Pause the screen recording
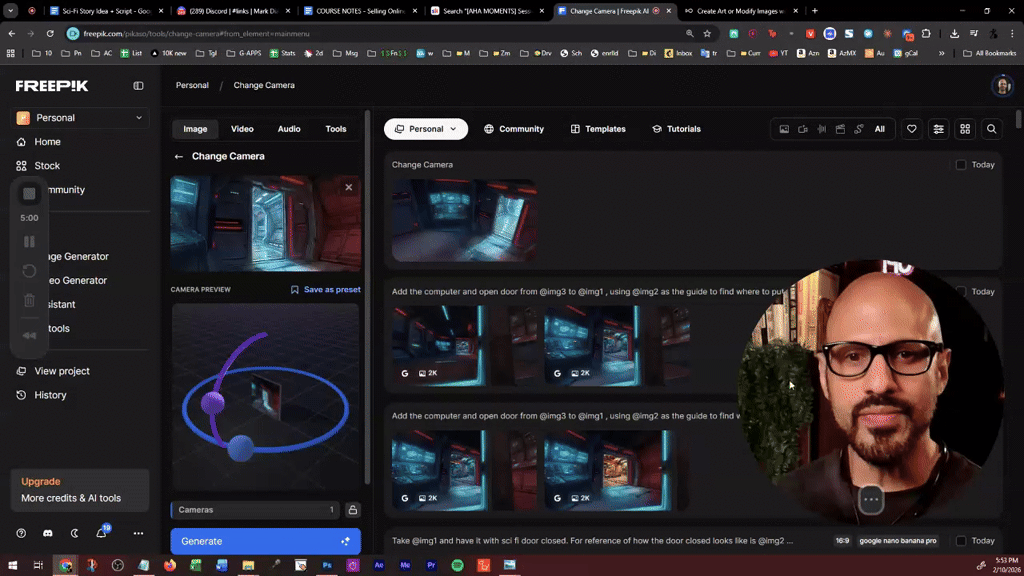This screenshot has height=576, width=1024. click(29, 241)
